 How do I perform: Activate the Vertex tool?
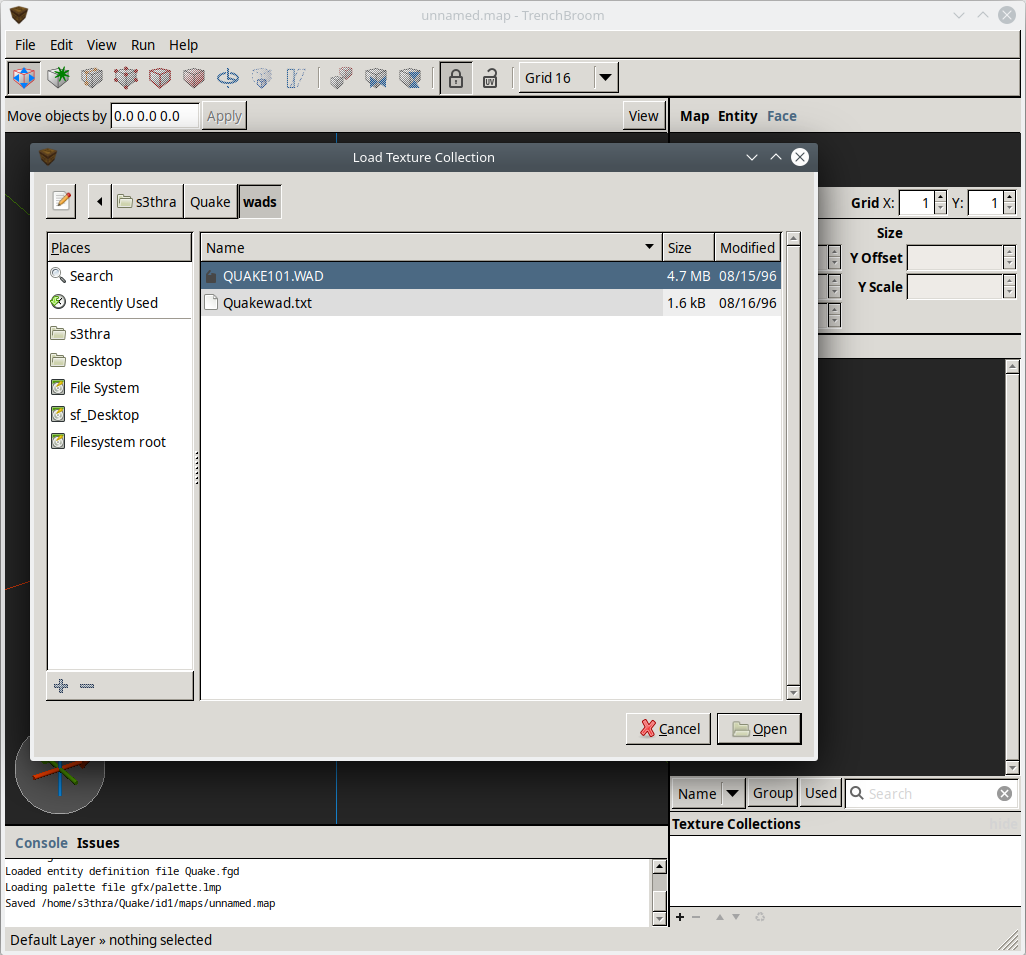[x=126, y=78]
